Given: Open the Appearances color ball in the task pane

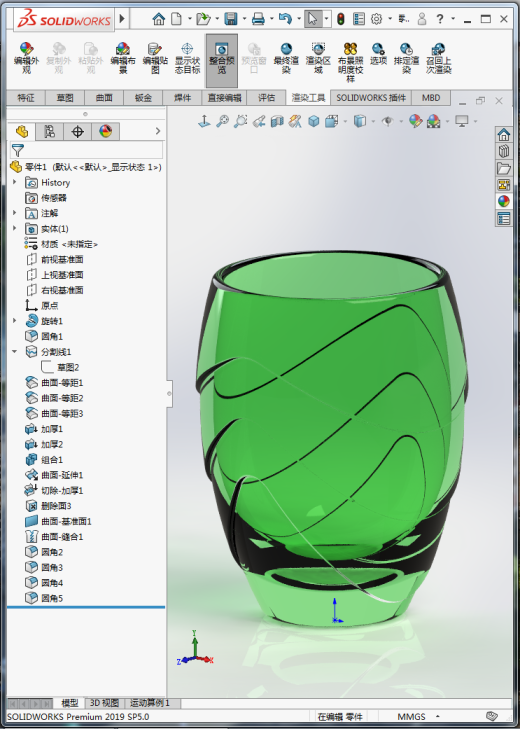Looking at the screenshot, I should 504,201.
